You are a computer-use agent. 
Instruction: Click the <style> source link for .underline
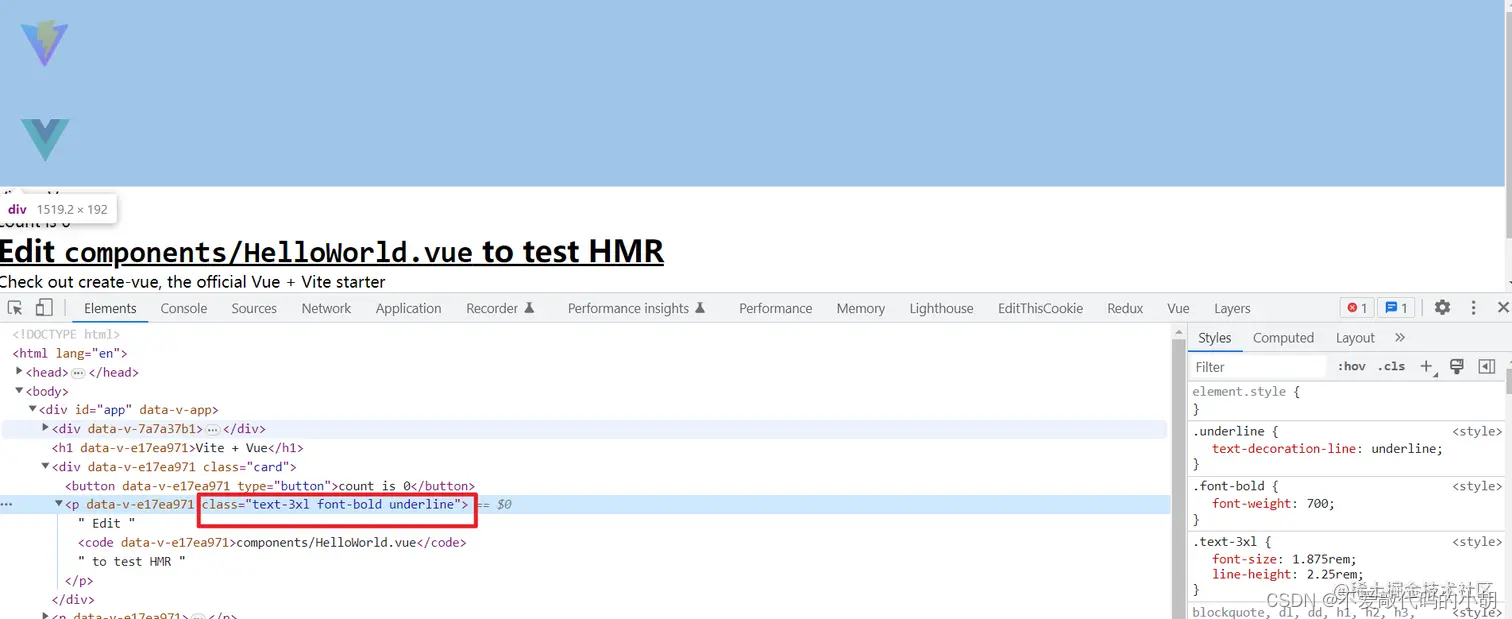coord(1477,431)
